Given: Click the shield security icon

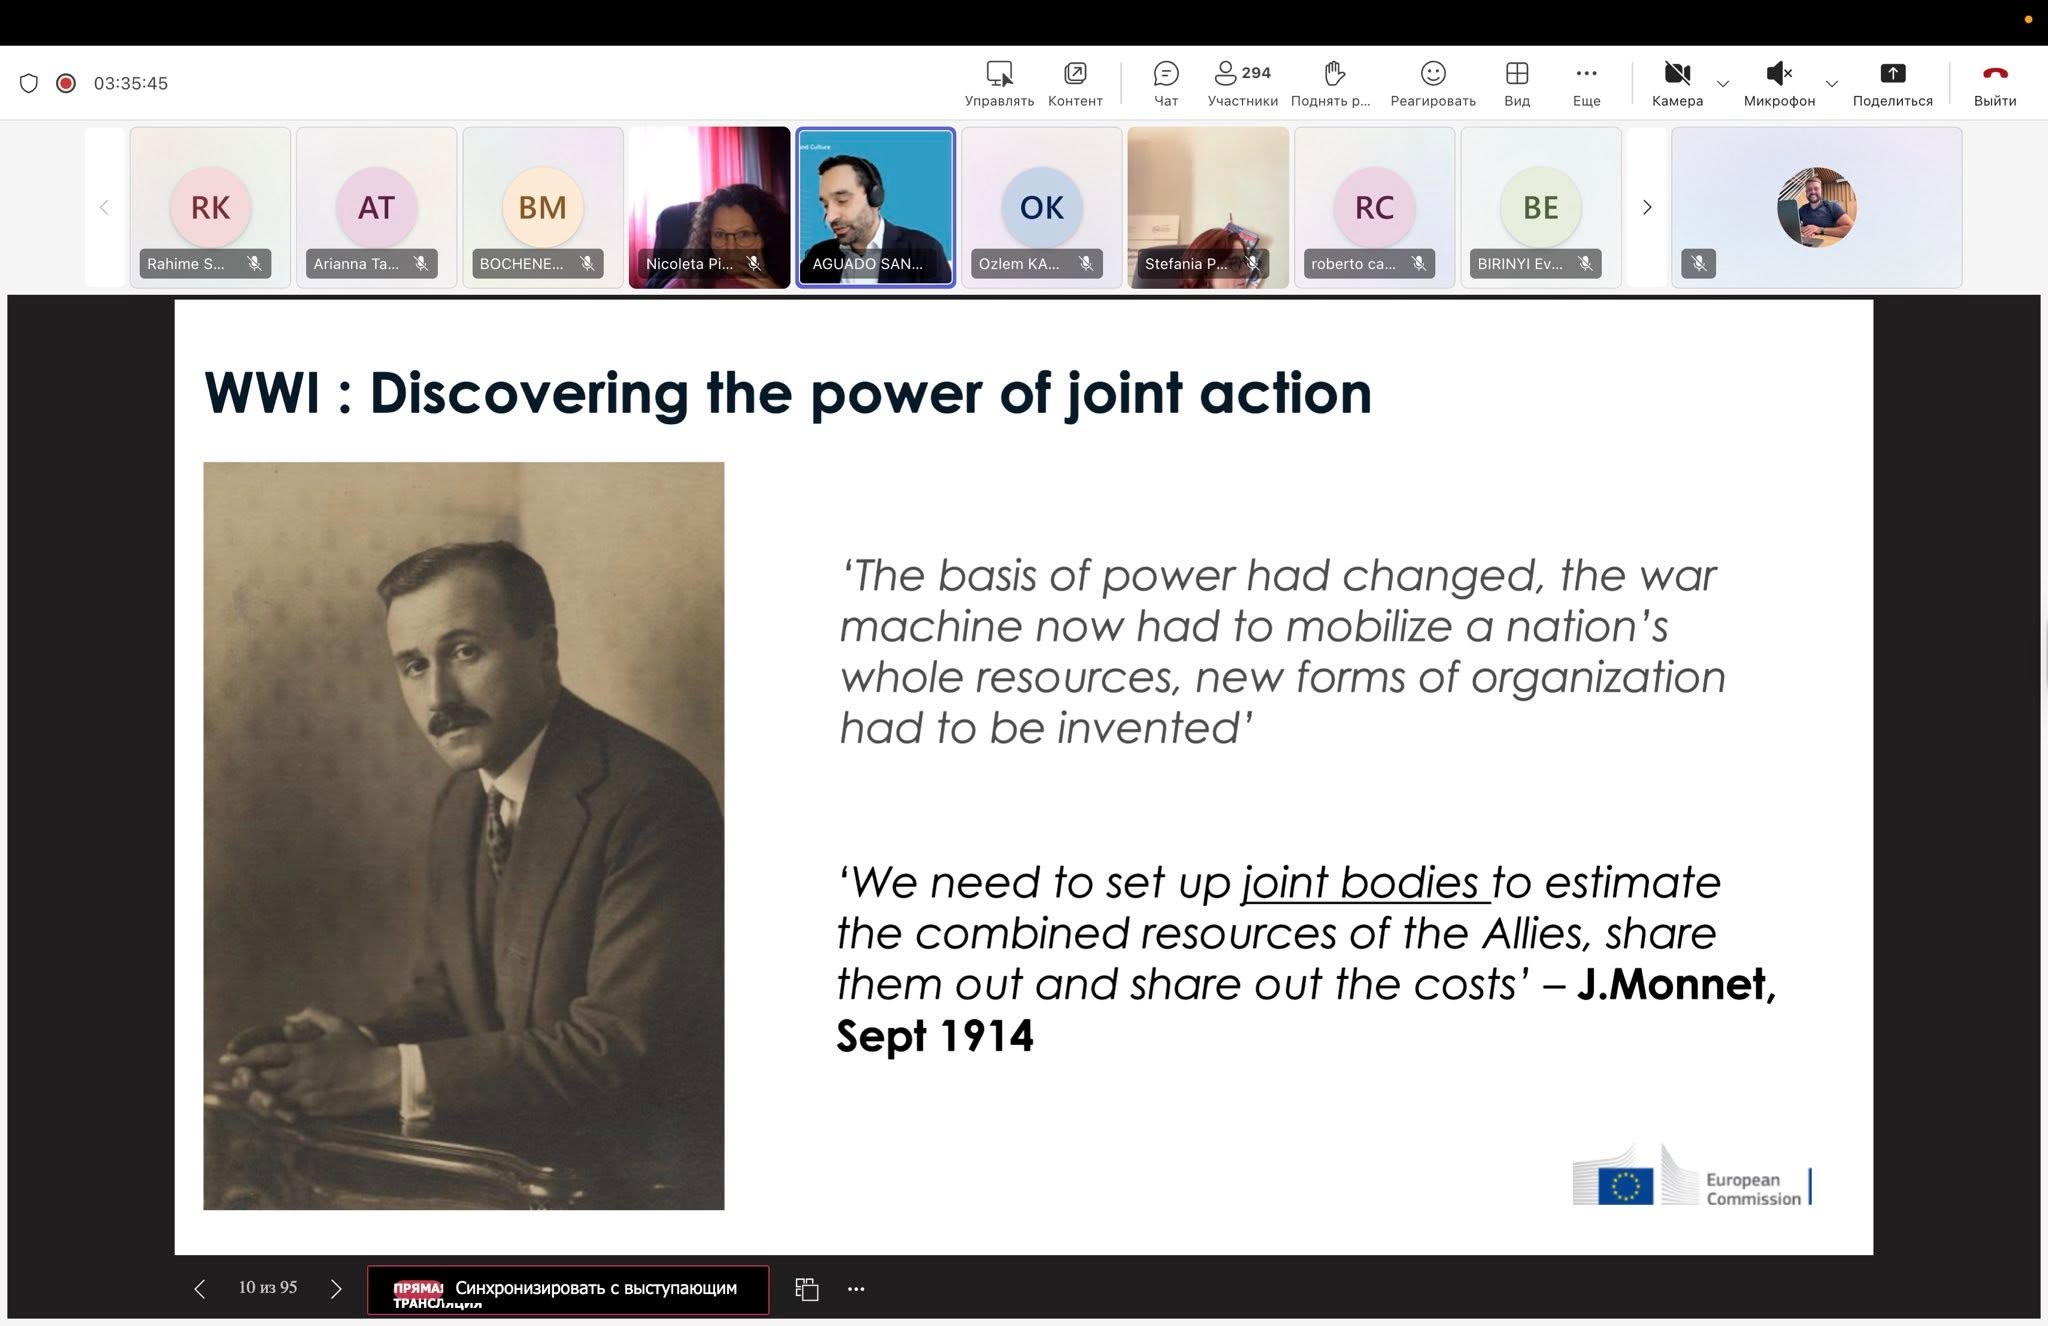Looking at the screenshot, I should [x=29, y=83].
